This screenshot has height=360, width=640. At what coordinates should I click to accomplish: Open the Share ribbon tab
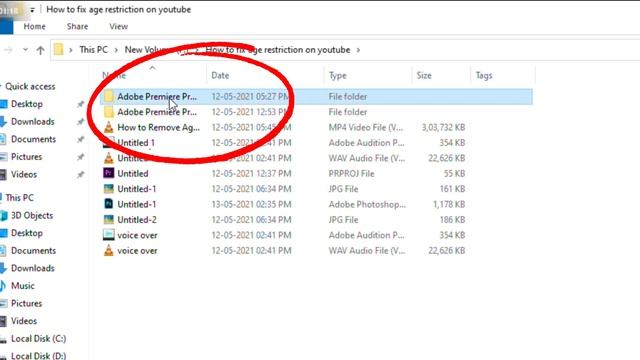coord(78,27)
